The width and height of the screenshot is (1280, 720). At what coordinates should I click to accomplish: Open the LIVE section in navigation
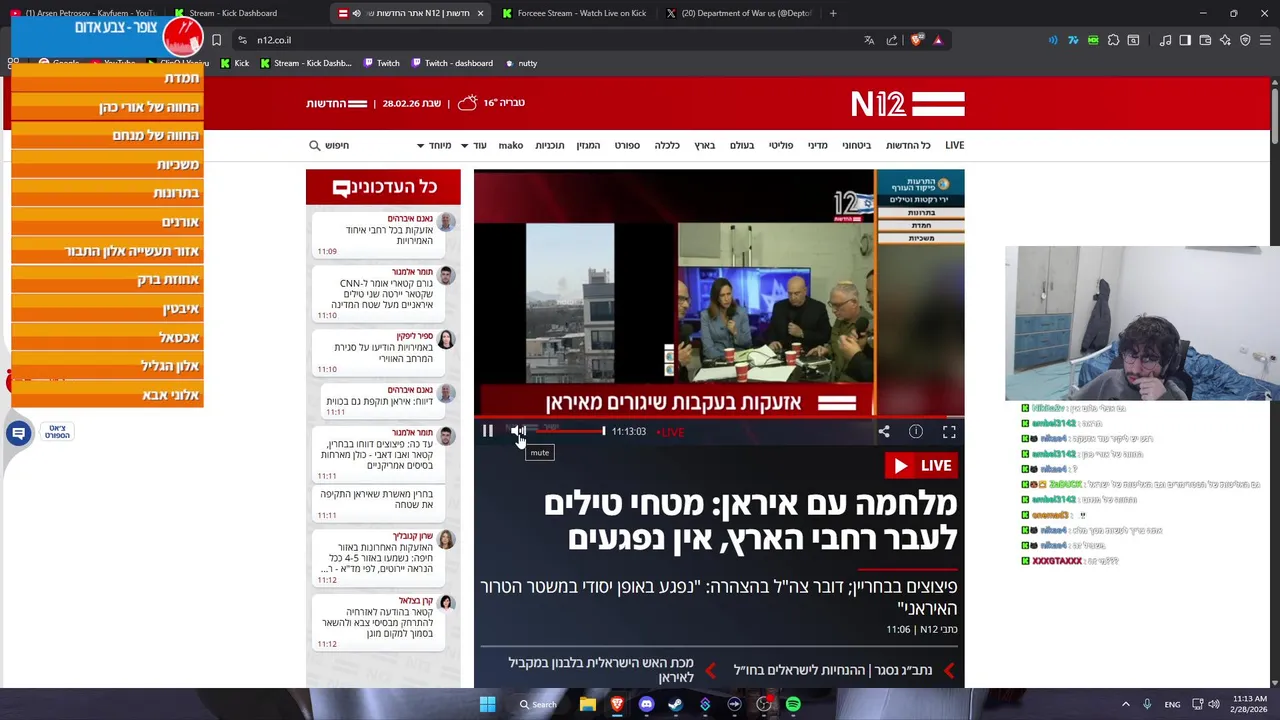[955, 145]
